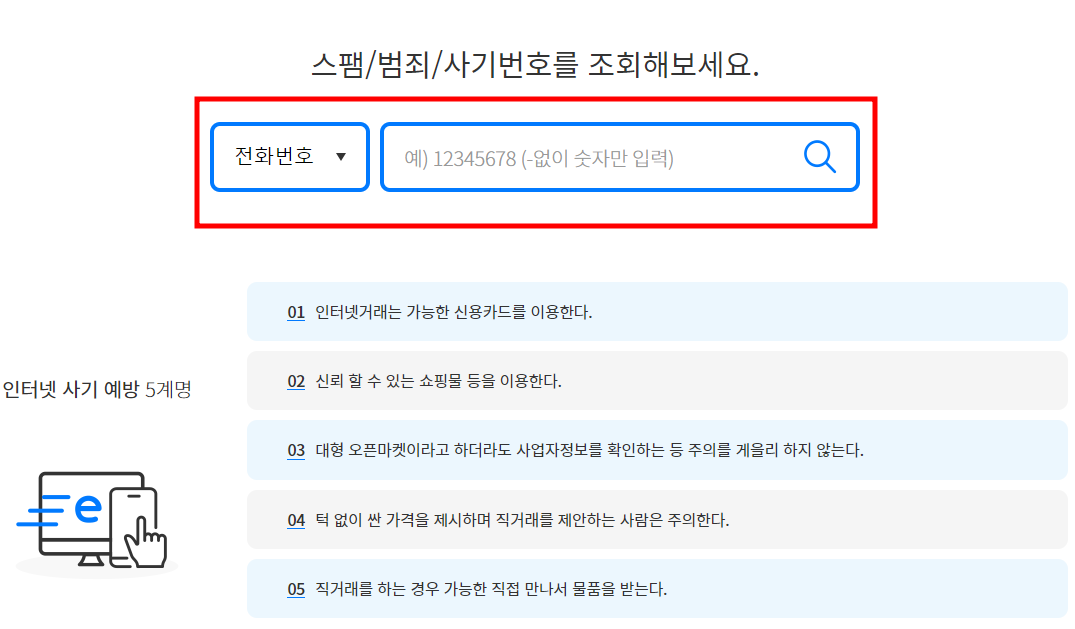Click the 스팸/범죄/사기번호 조회 page heading
This screenshot has width=1075, height=629.
tap(537, 63)
